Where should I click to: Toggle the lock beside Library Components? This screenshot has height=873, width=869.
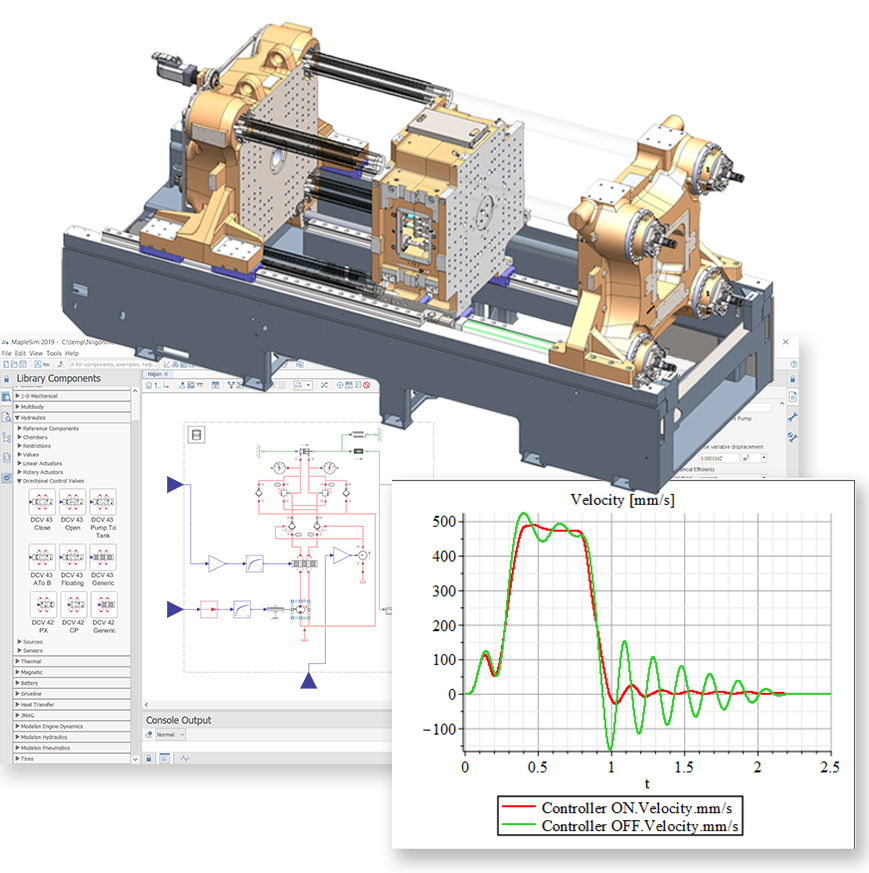click(6, 379)
